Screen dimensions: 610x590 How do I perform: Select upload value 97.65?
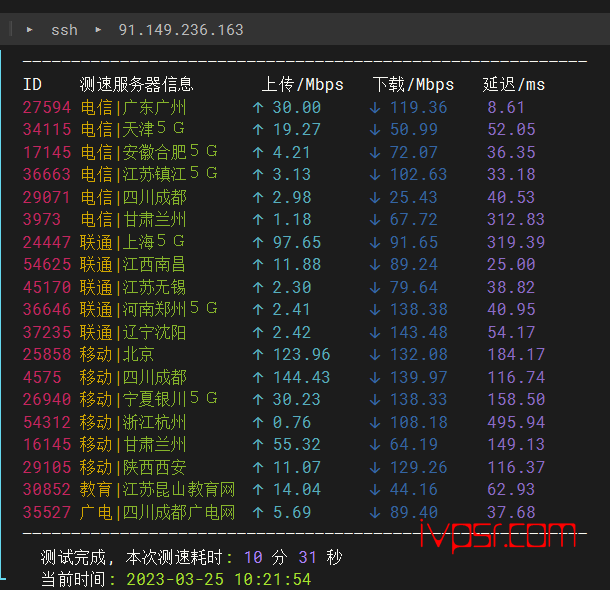pos(296,242)
